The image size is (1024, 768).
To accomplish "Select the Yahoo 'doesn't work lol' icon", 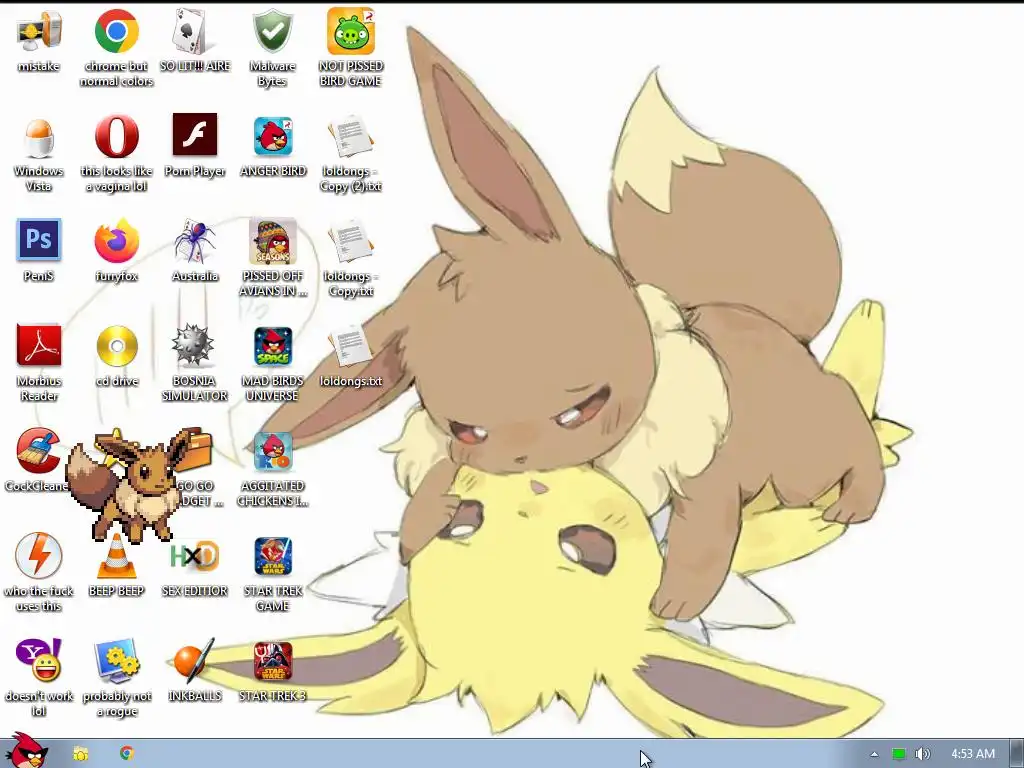I will 39,660.
